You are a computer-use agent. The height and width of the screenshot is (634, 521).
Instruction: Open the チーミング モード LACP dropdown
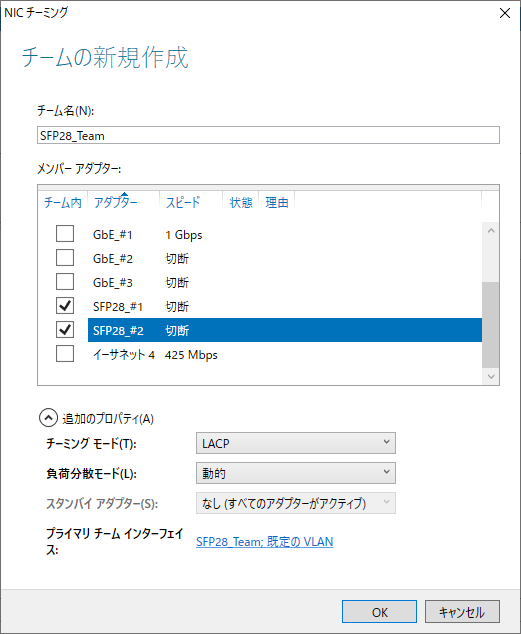295,443
